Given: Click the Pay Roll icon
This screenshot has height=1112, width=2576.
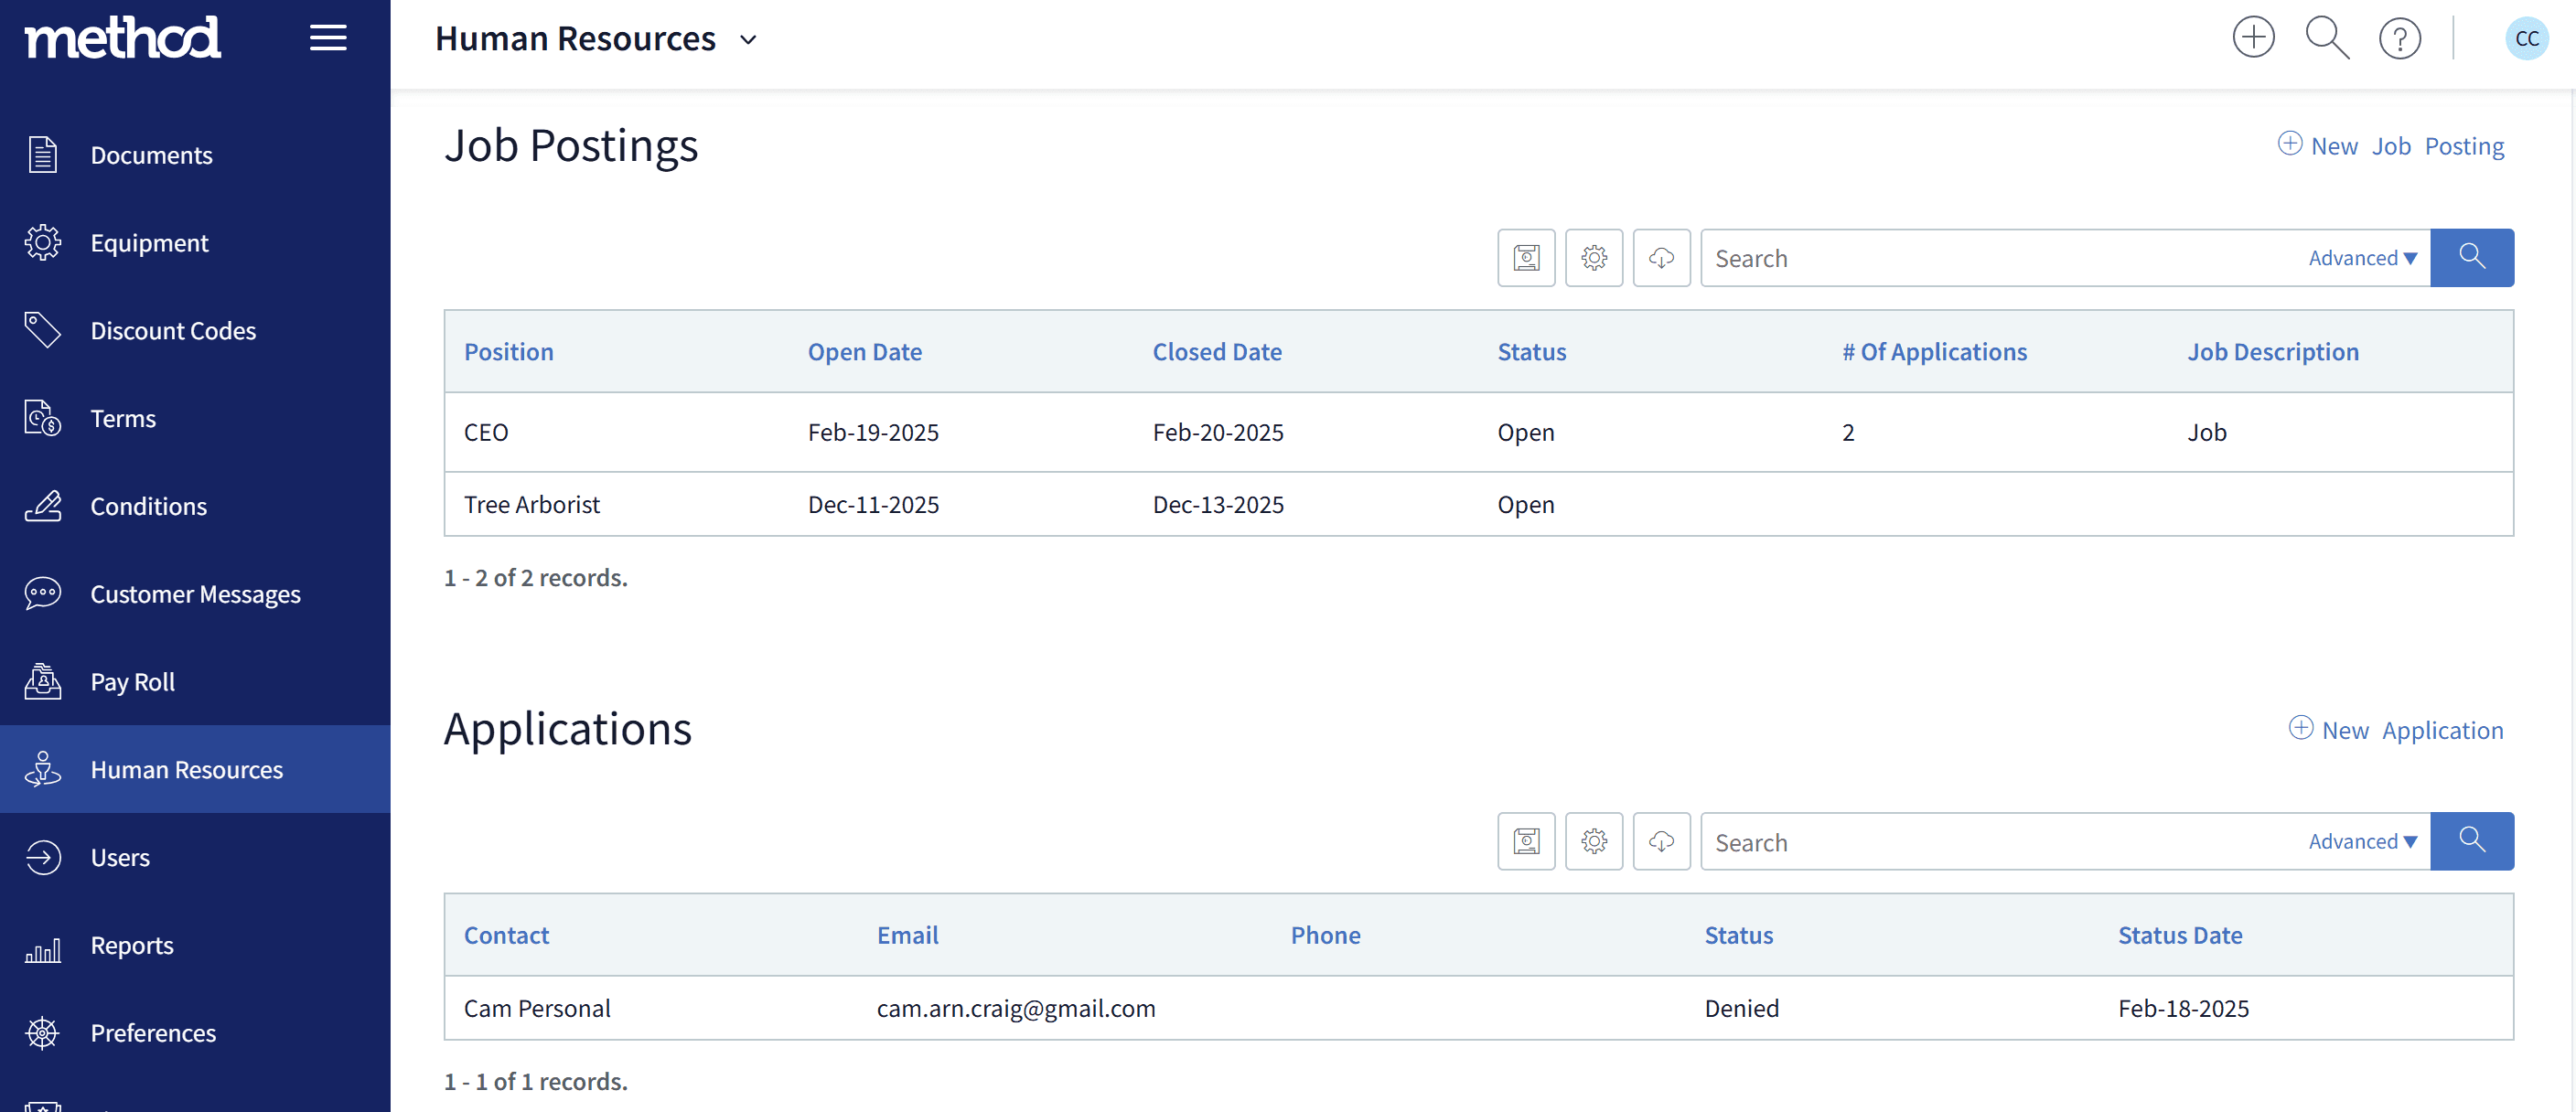Looking at the screenshot, I should tap(43, 681).
